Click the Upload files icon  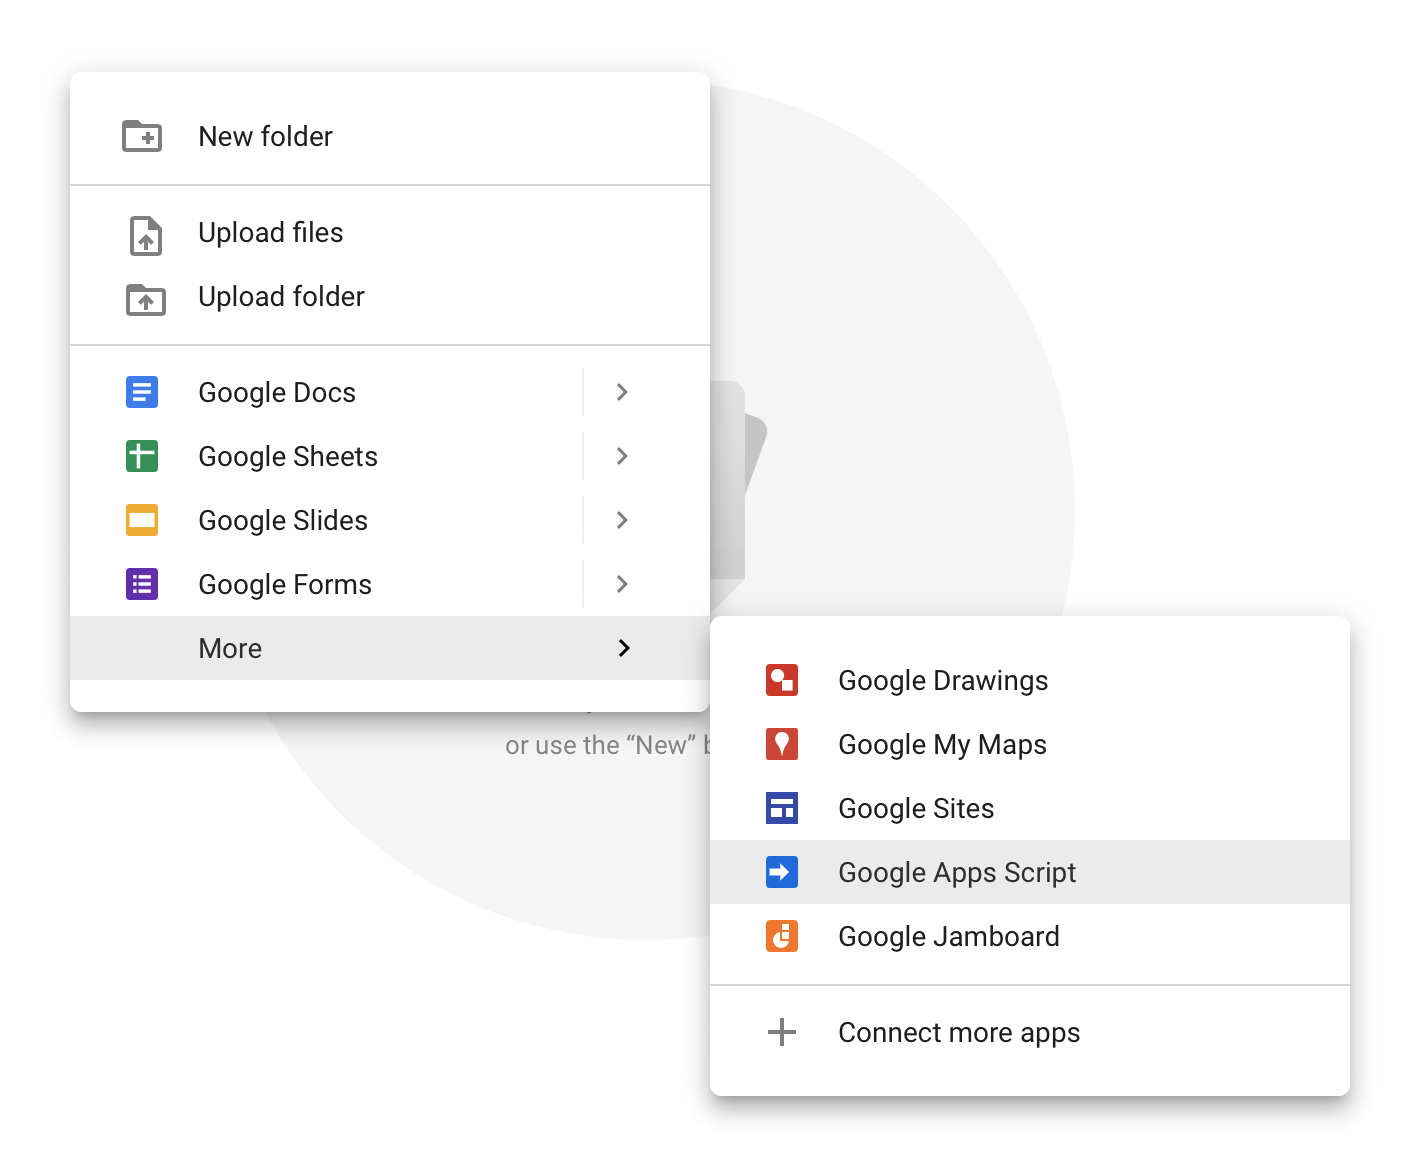pos(146,235)
